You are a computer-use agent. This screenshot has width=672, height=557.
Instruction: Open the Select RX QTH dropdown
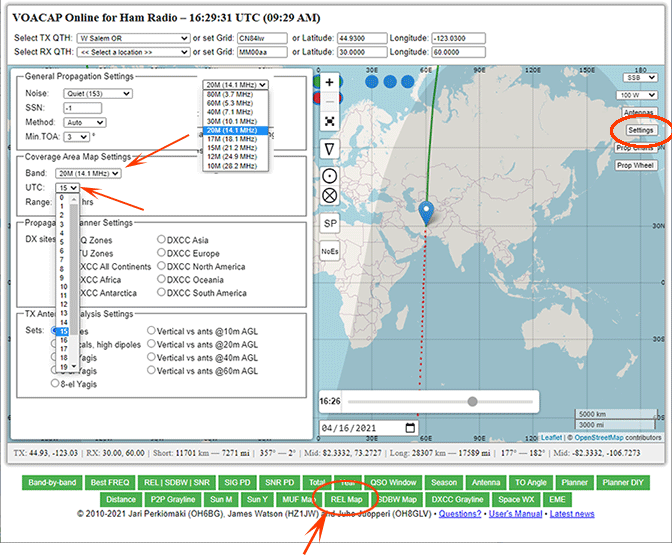pos(133,52)
